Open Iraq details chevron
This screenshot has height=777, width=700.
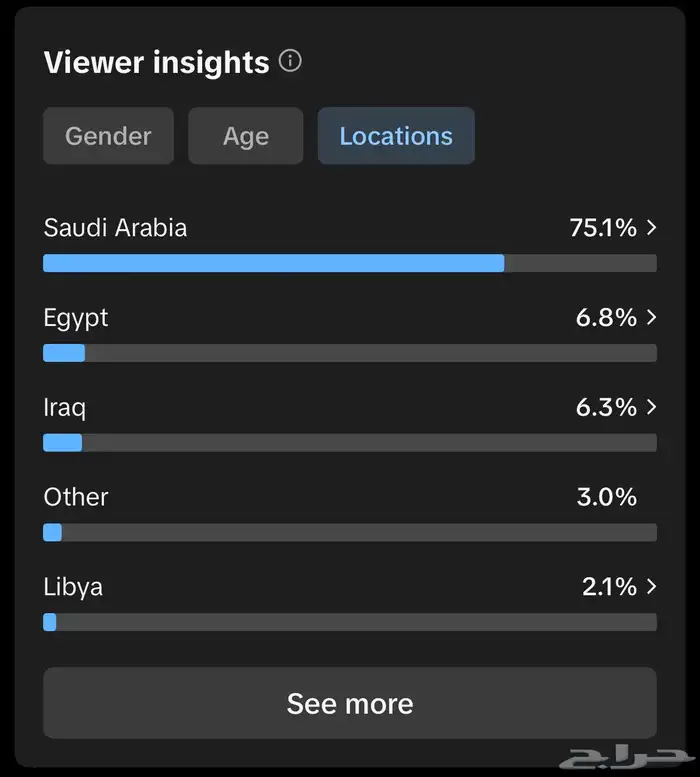[652, 407]
